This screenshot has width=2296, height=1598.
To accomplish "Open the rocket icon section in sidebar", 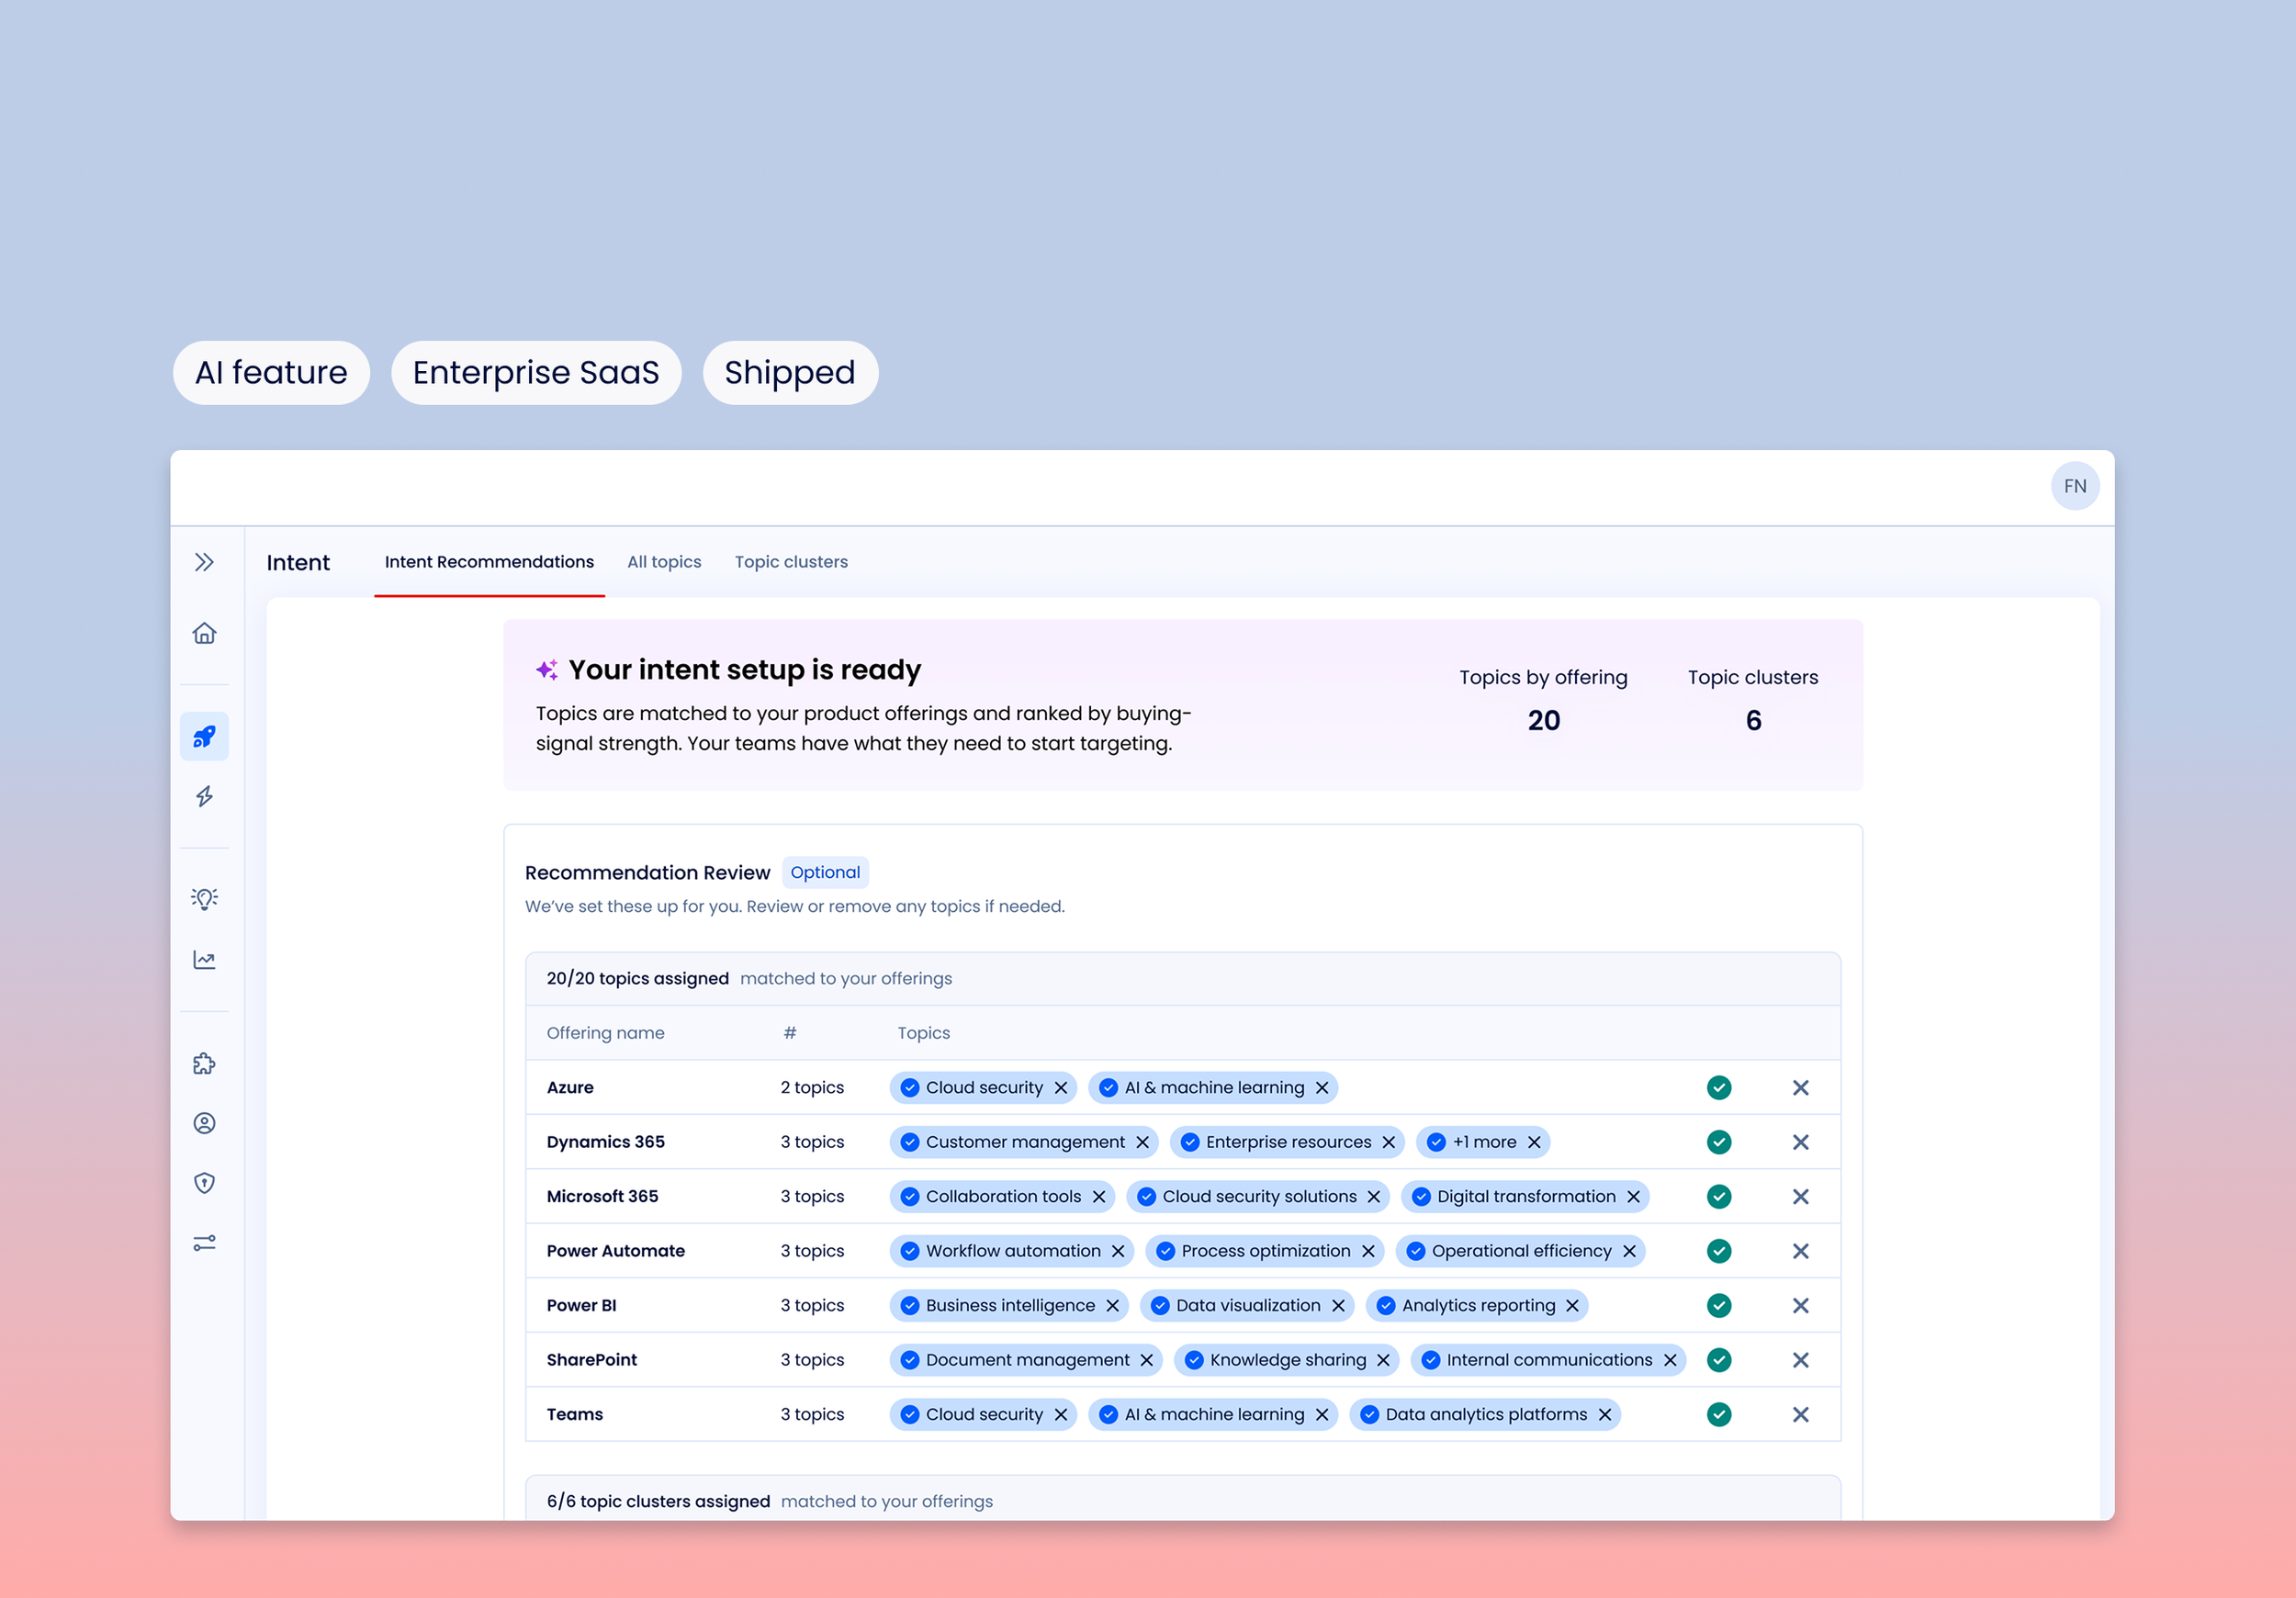I will 204,736.
